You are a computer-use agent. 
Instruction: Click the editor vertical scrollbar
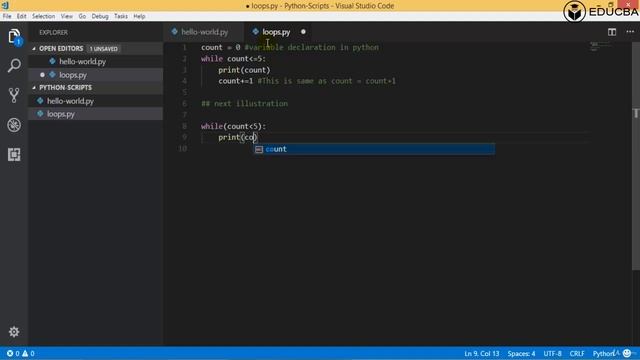pos(635,155)
